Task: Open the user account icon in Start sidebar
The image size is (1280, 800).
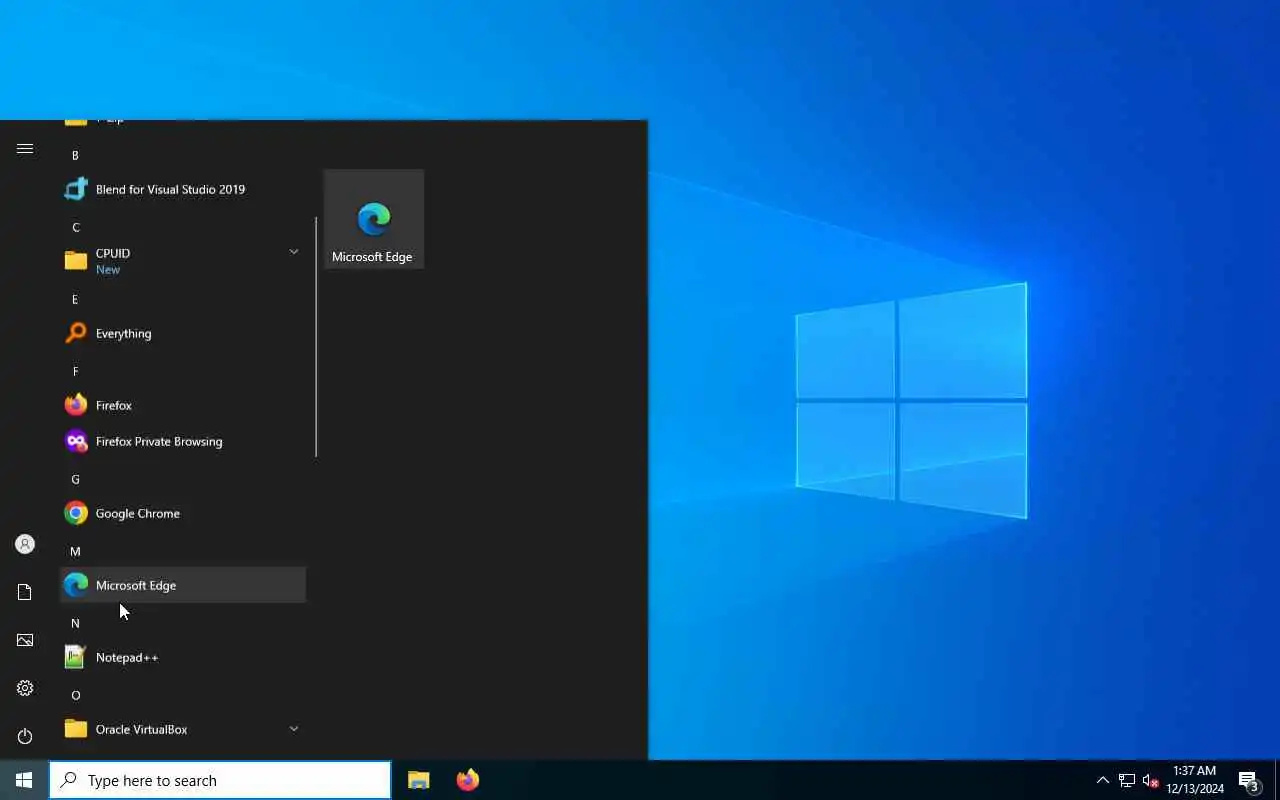Action: (x=25, y=544)
